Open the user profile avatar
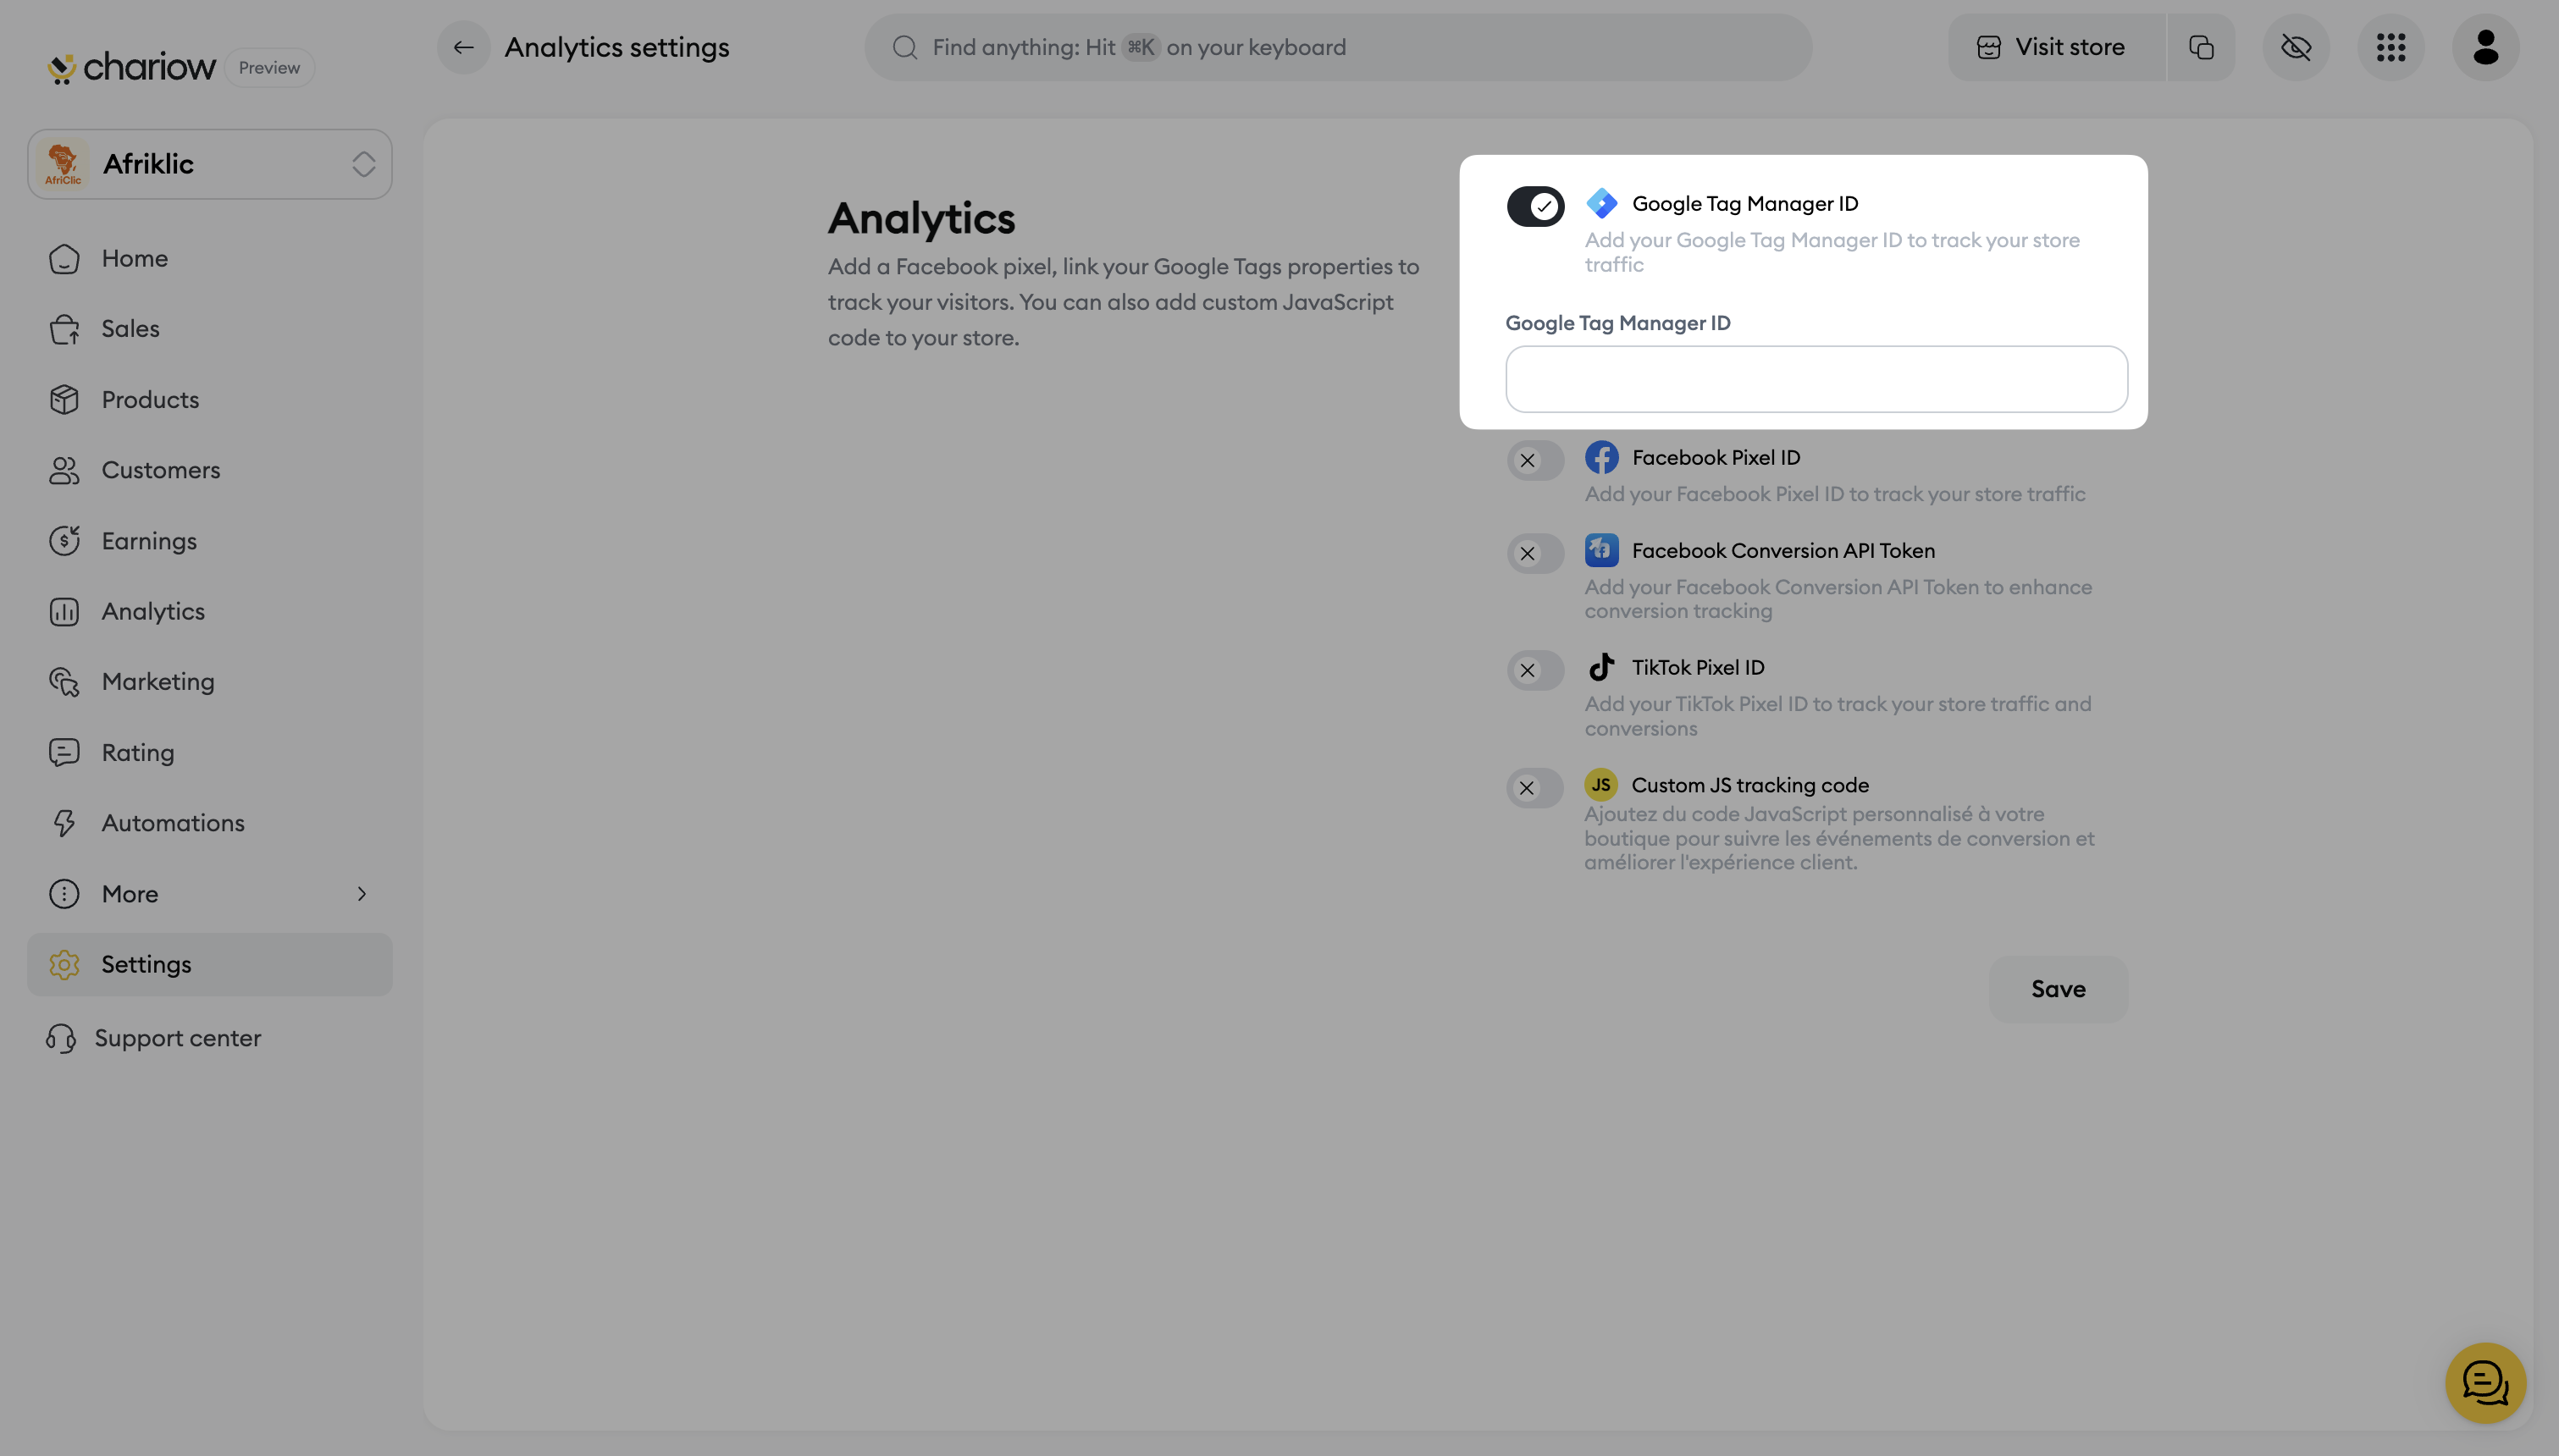 coord(2485,47)
